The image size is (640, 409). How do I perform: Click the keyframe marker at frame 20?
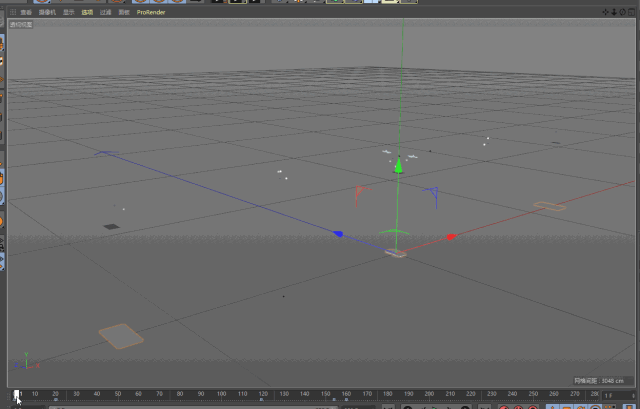(x=56, y=400)
